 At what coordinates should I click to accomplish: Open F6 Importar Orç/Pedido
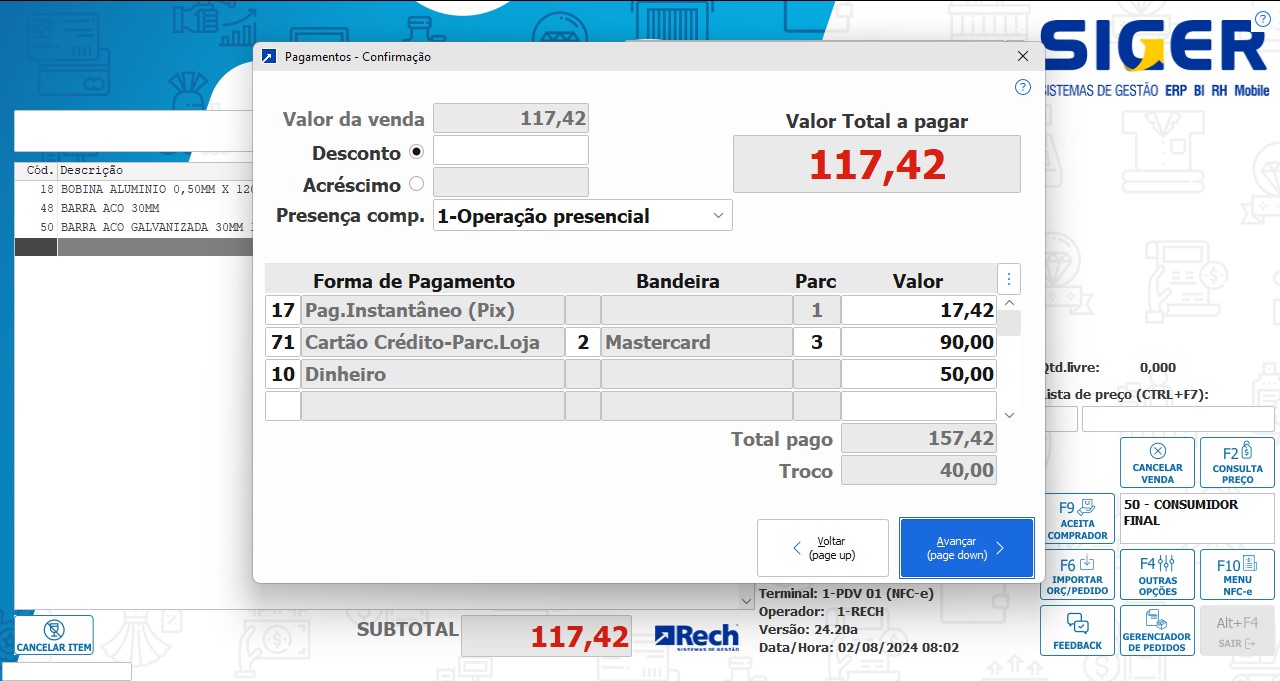click(x=1077, y=575)
